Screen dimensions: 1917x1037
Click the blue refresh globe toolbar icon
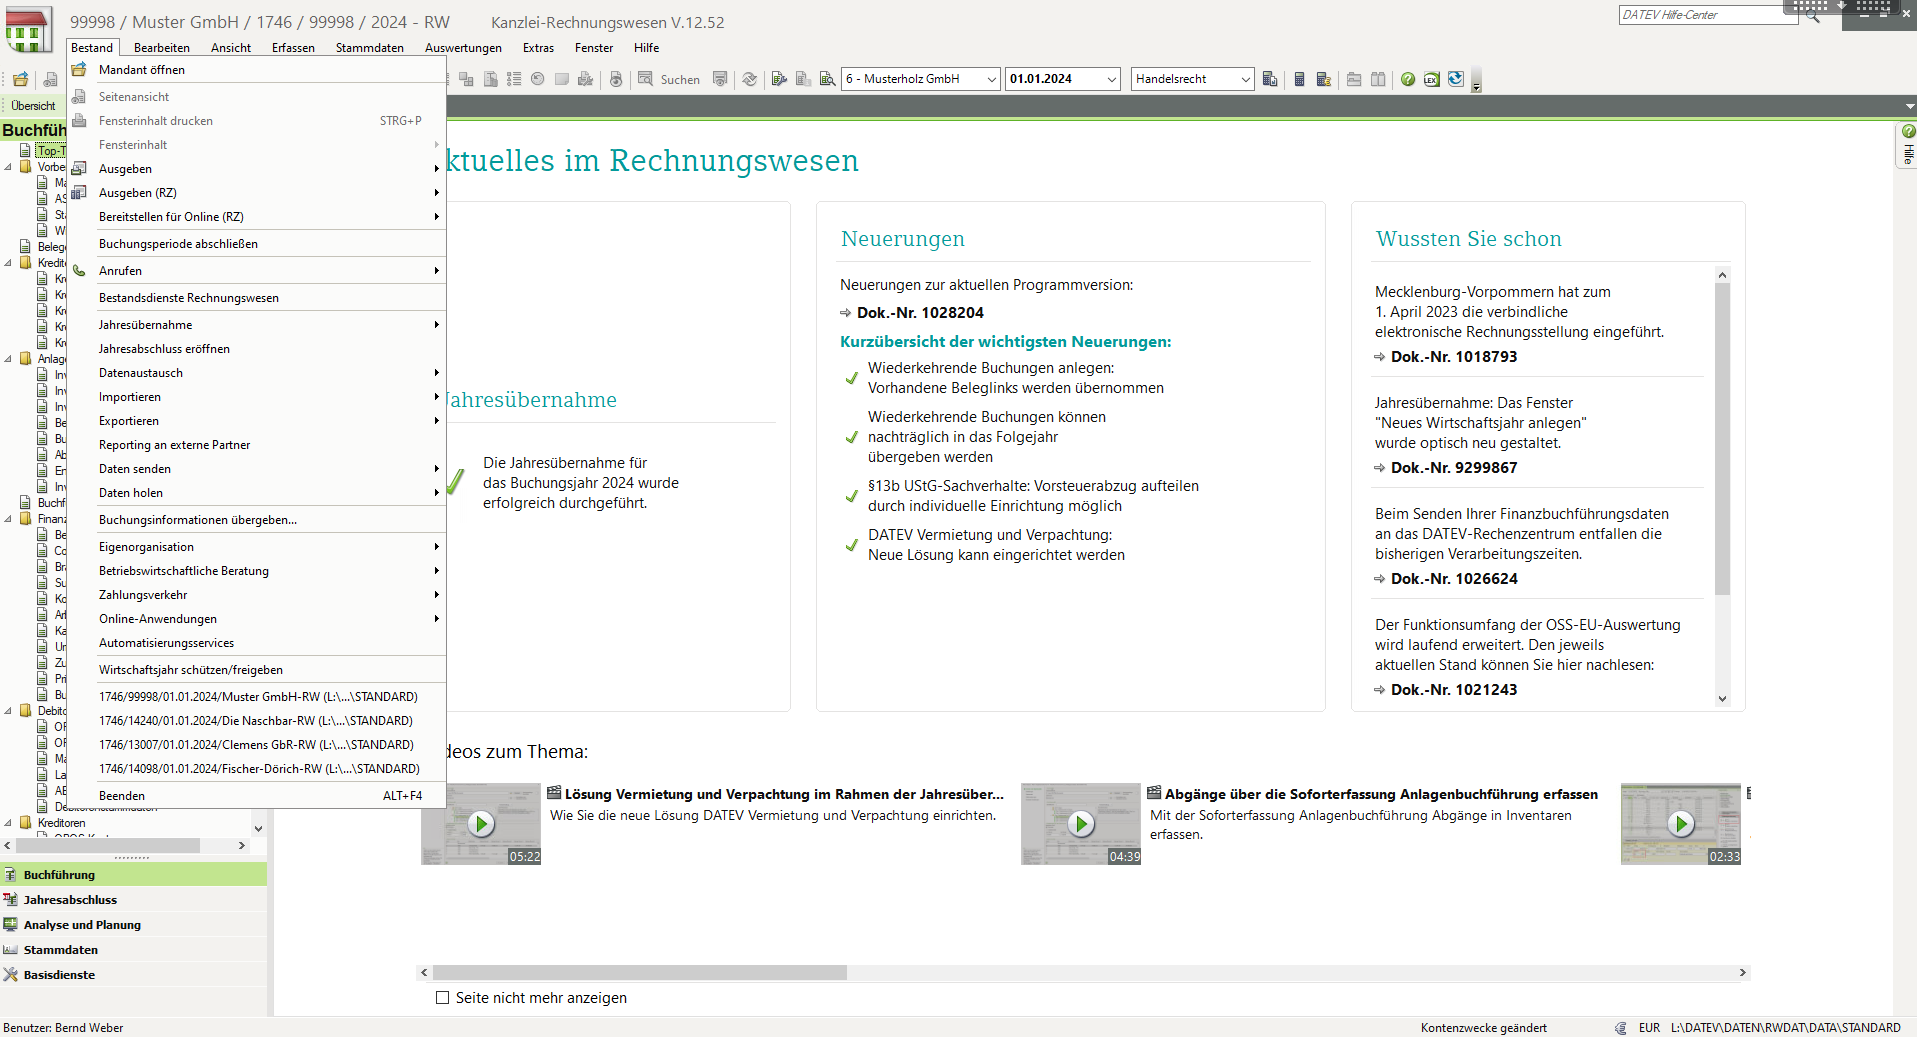[1456, 79]
